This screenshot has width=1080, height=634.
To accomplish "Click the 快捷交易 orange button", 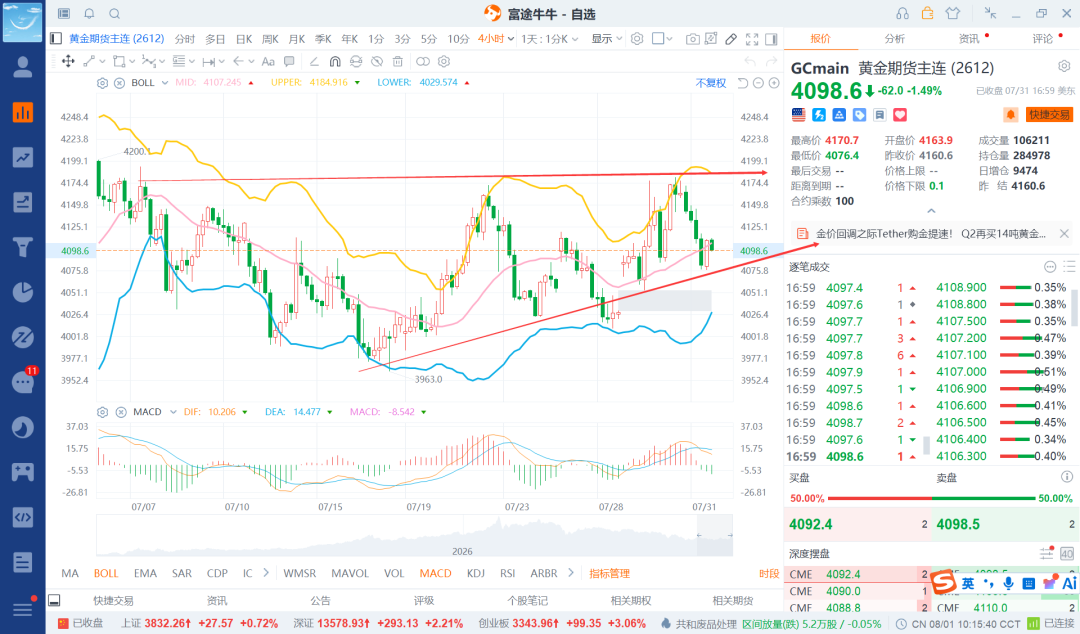I will [x=1050, y=114].
